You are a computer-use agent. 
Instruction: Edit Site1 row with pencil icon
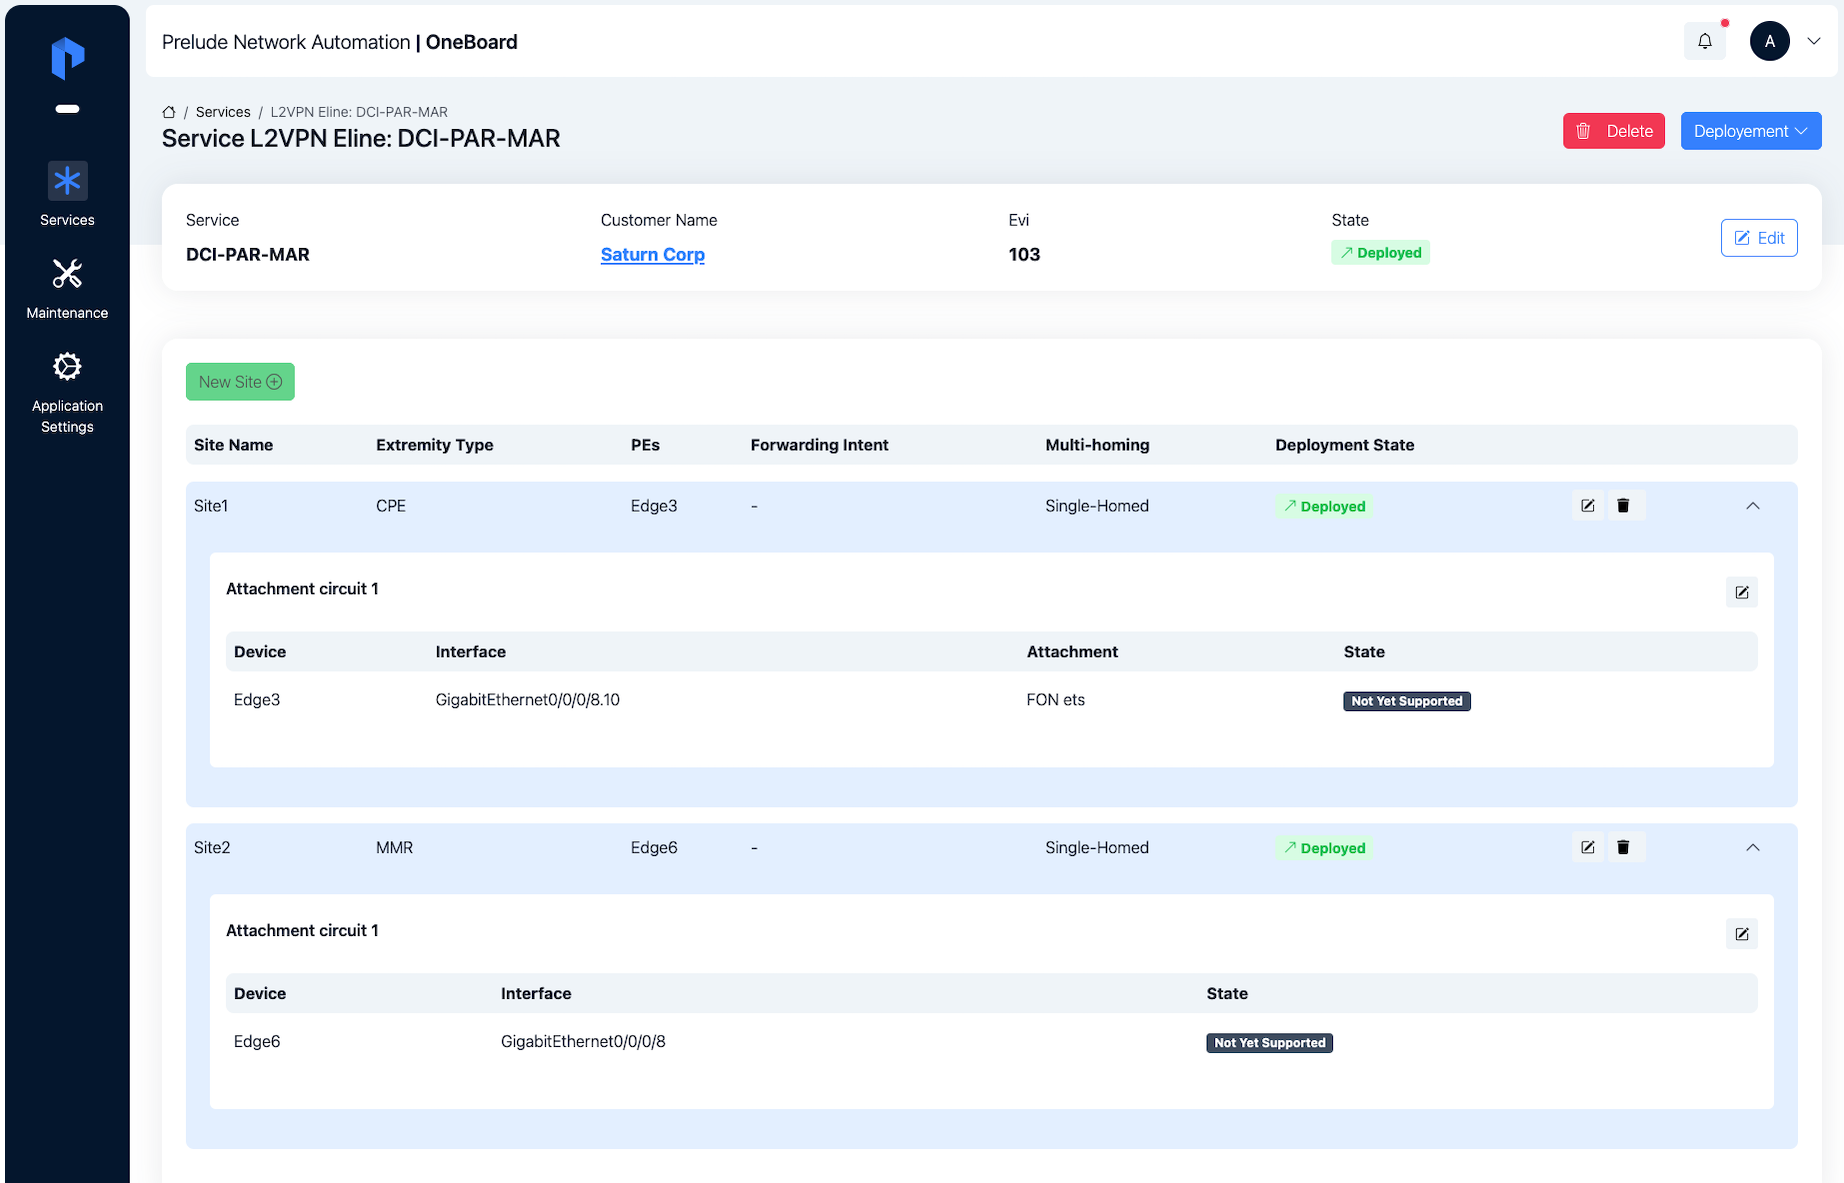coord(1588,506)
